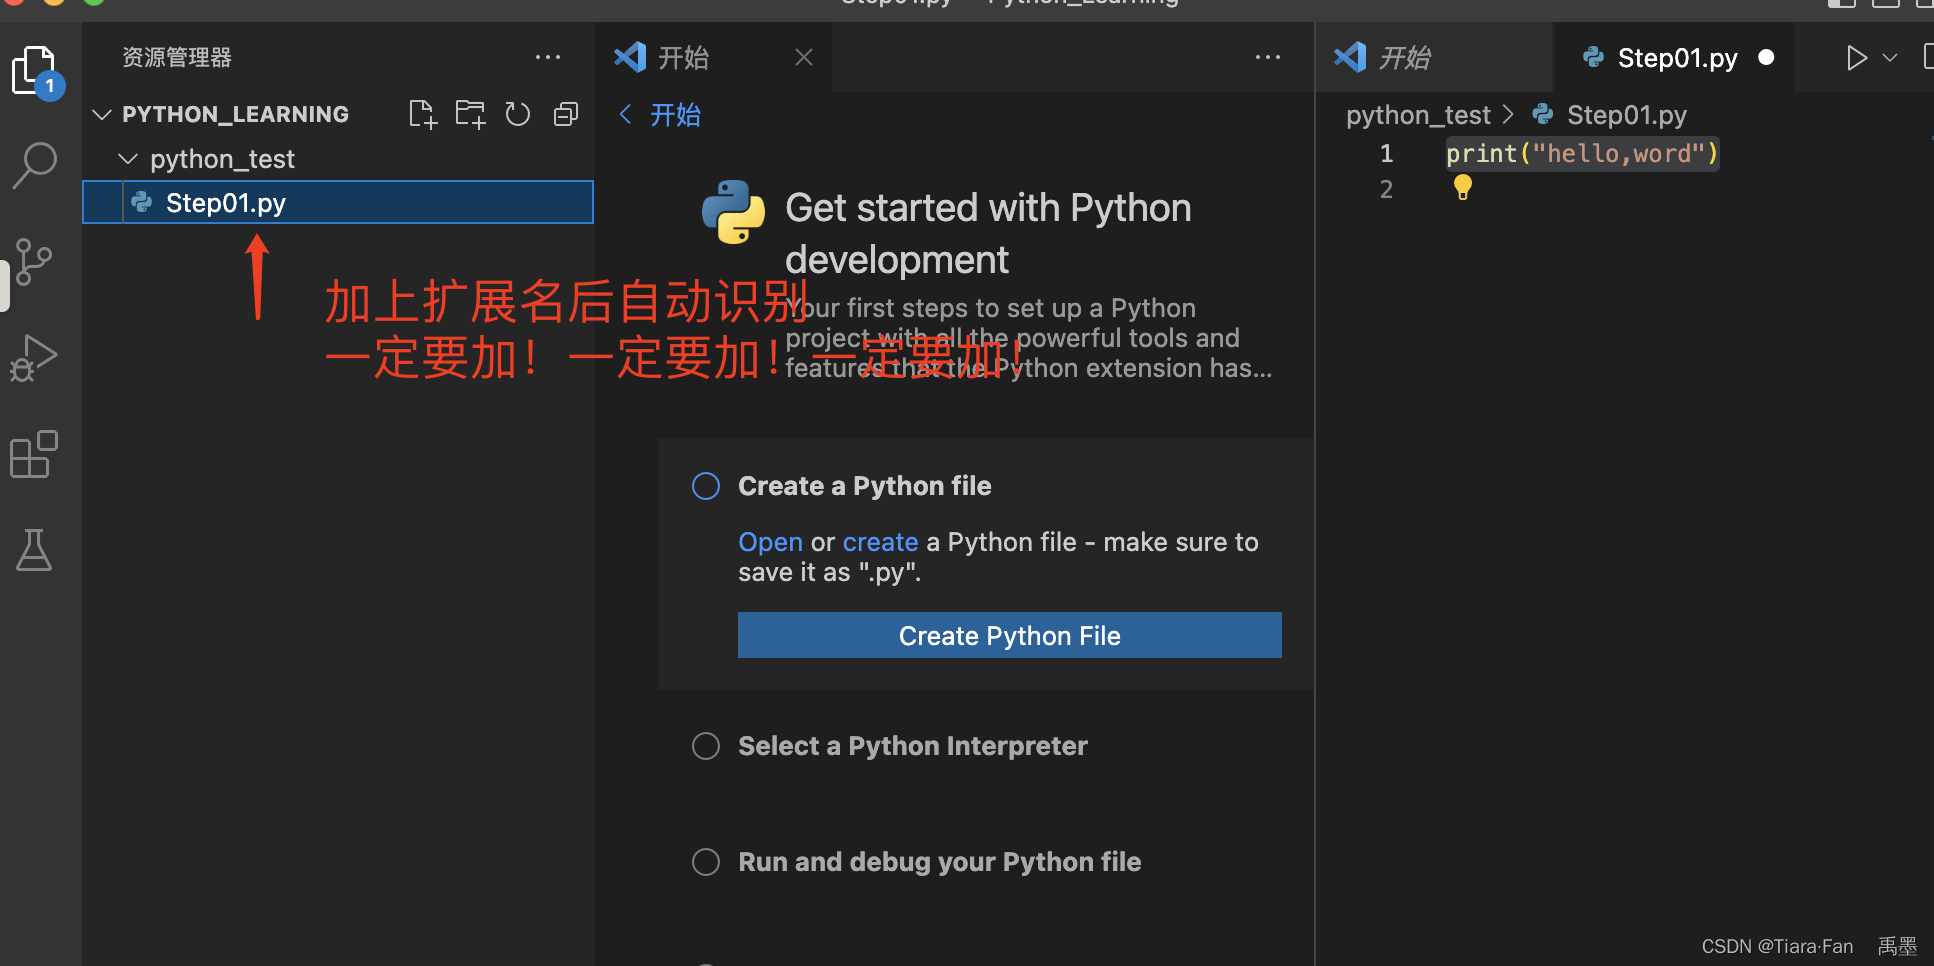This screenshot has width=1934, height=966.
Task: Select python_test in the breadcrumb bar
Action: pyautogui.click(x=1417, y=114)
